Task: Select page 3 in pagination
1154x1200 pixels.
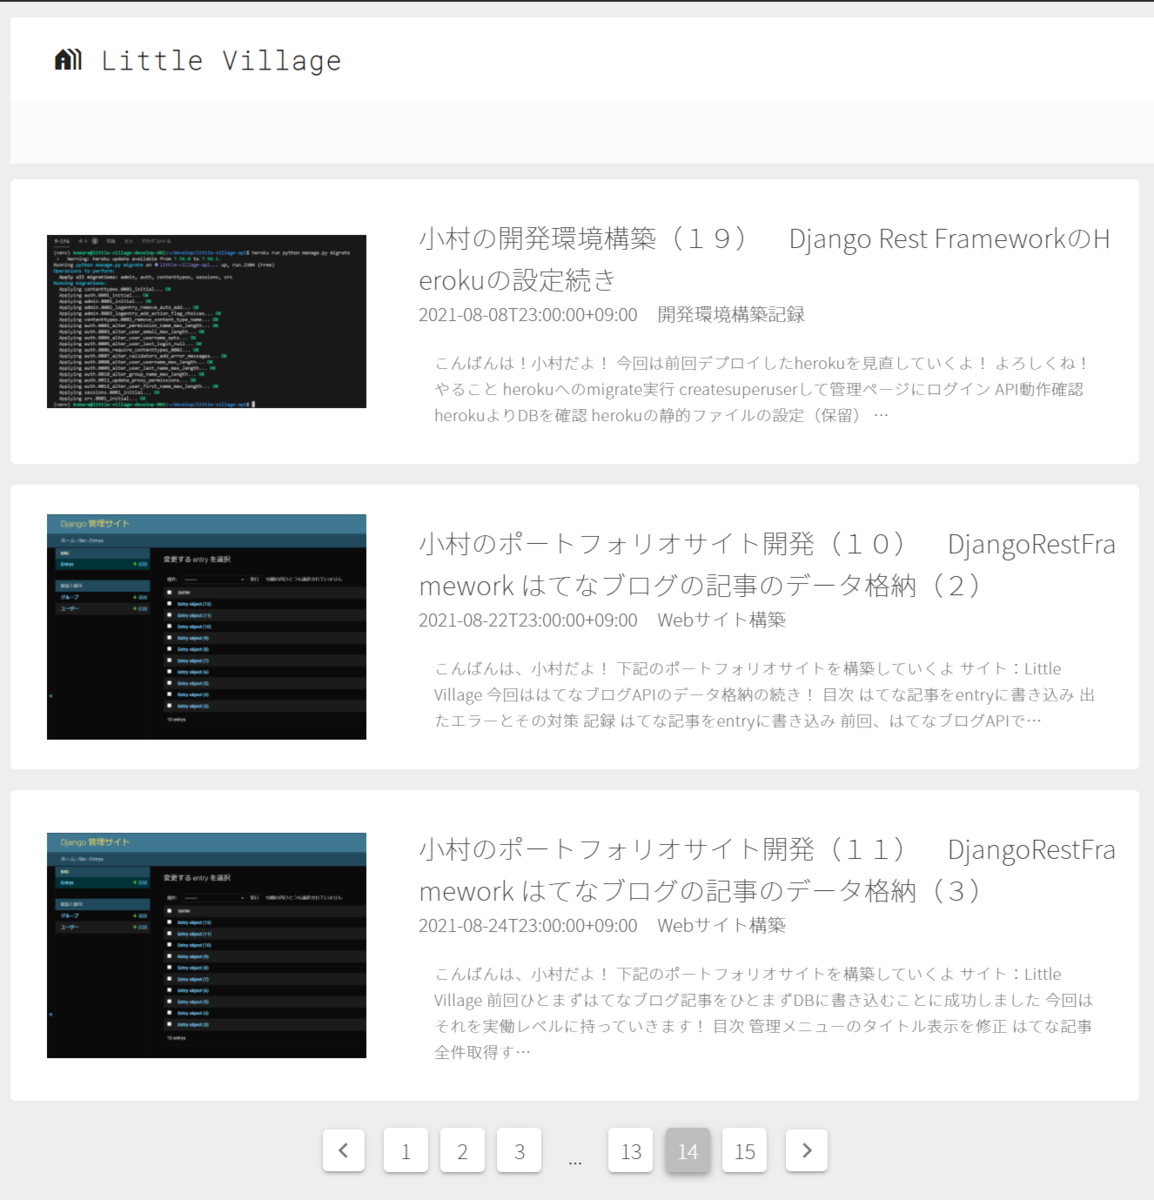Action: pyautogui.click(x=519, y=1150)
